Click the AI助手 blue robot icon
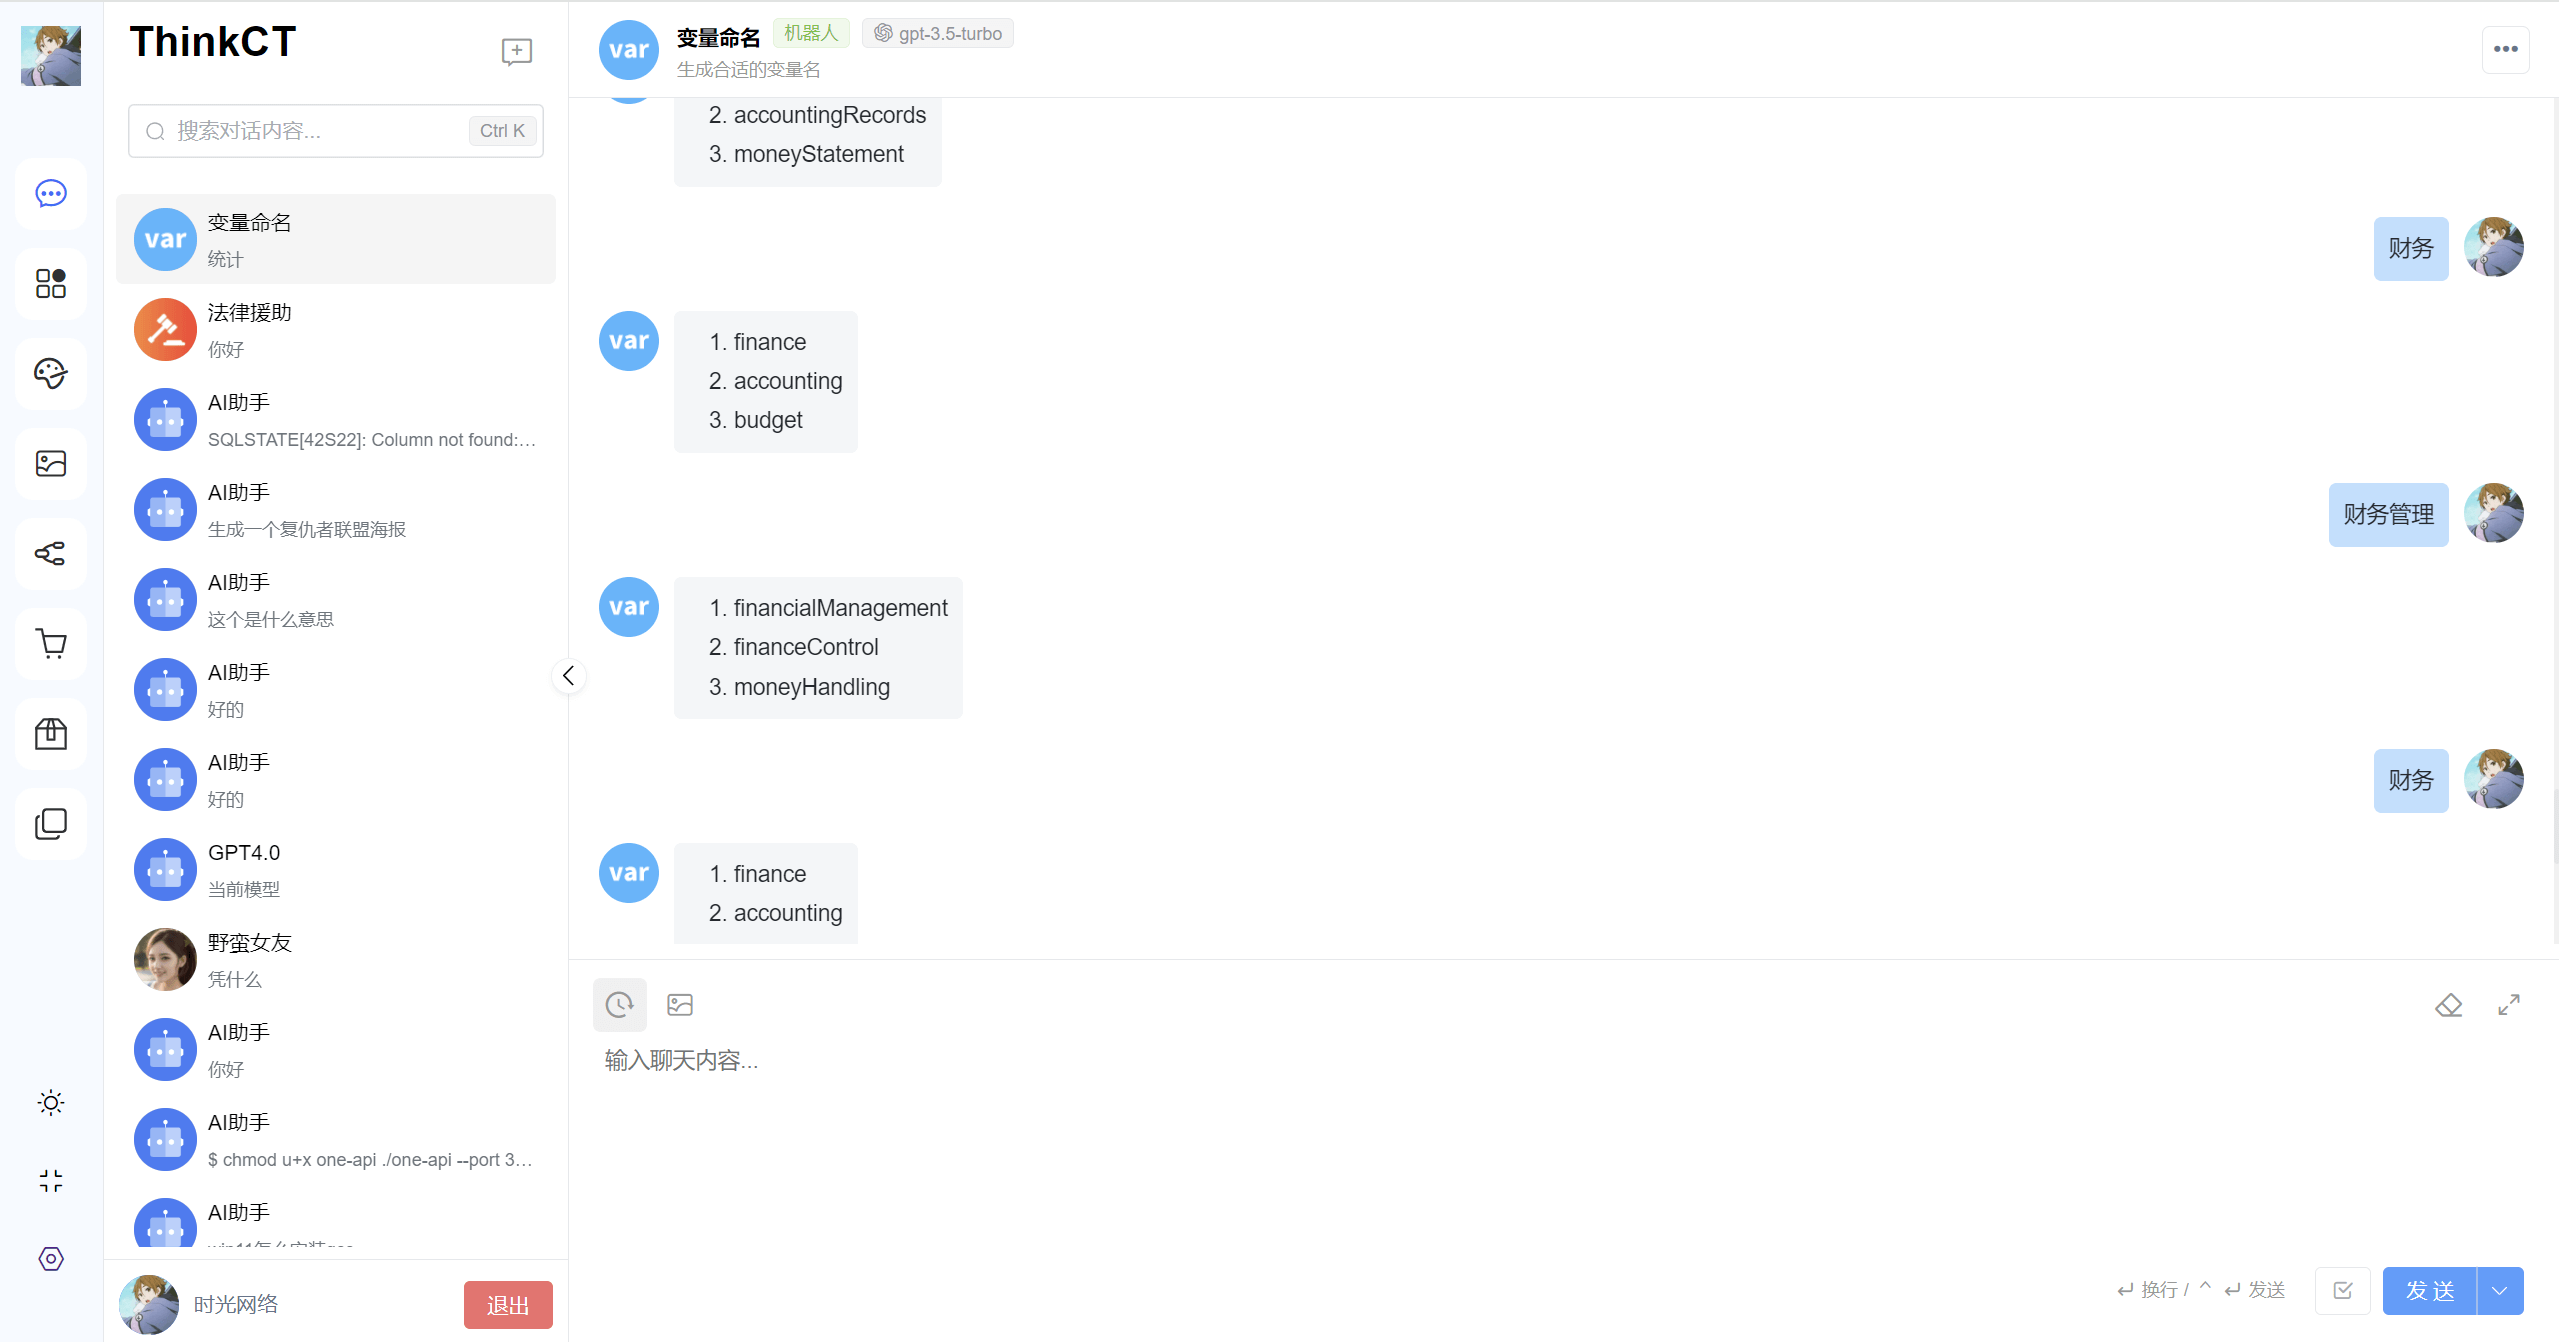This screenshot has width=2559, height=1342. point(162,421)
